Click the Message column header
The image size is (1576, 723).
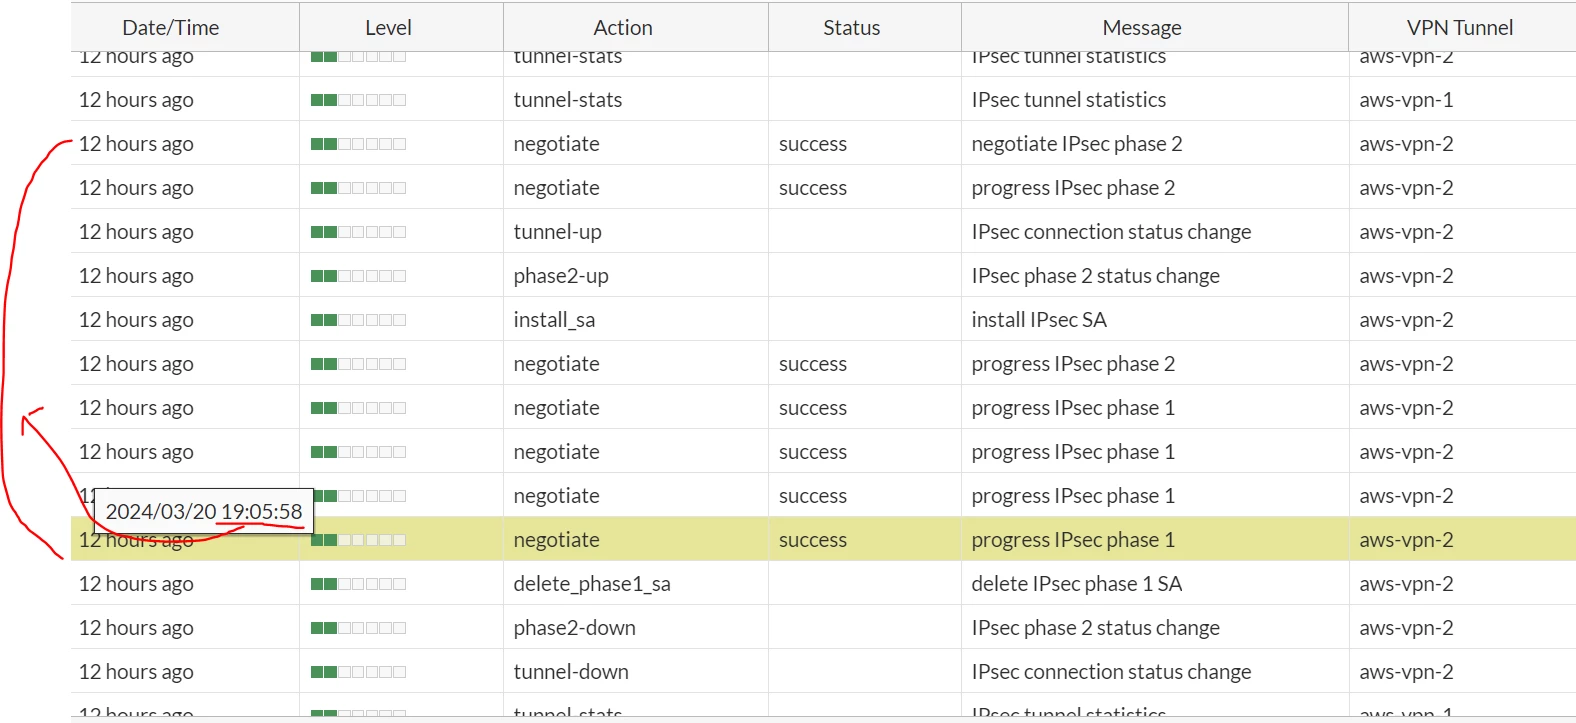pyautogui.click(x=1142, y=28)
